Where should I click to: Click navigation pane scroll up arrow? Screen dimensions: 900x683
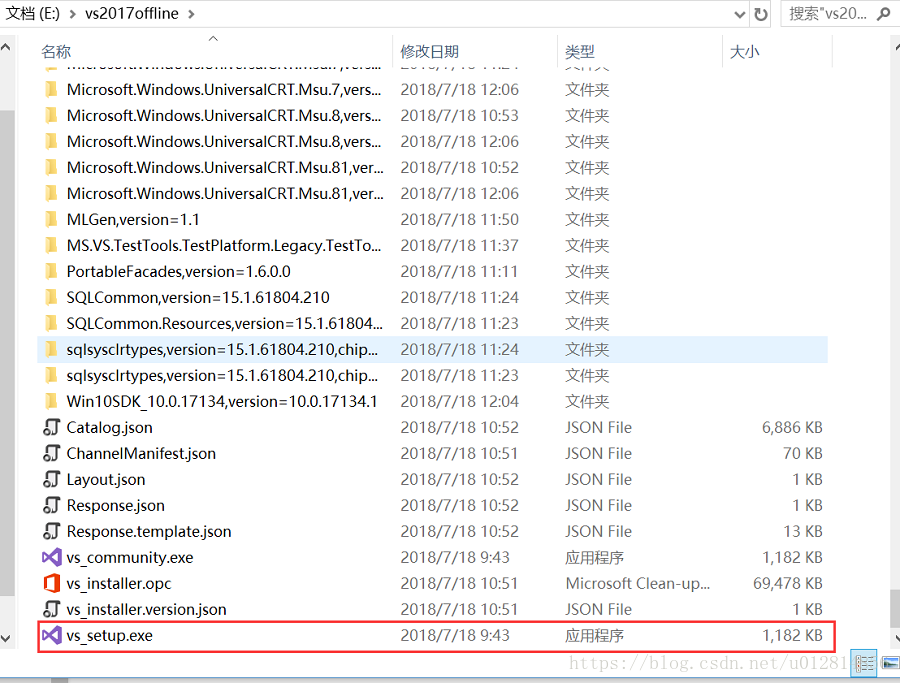point(6,47)
